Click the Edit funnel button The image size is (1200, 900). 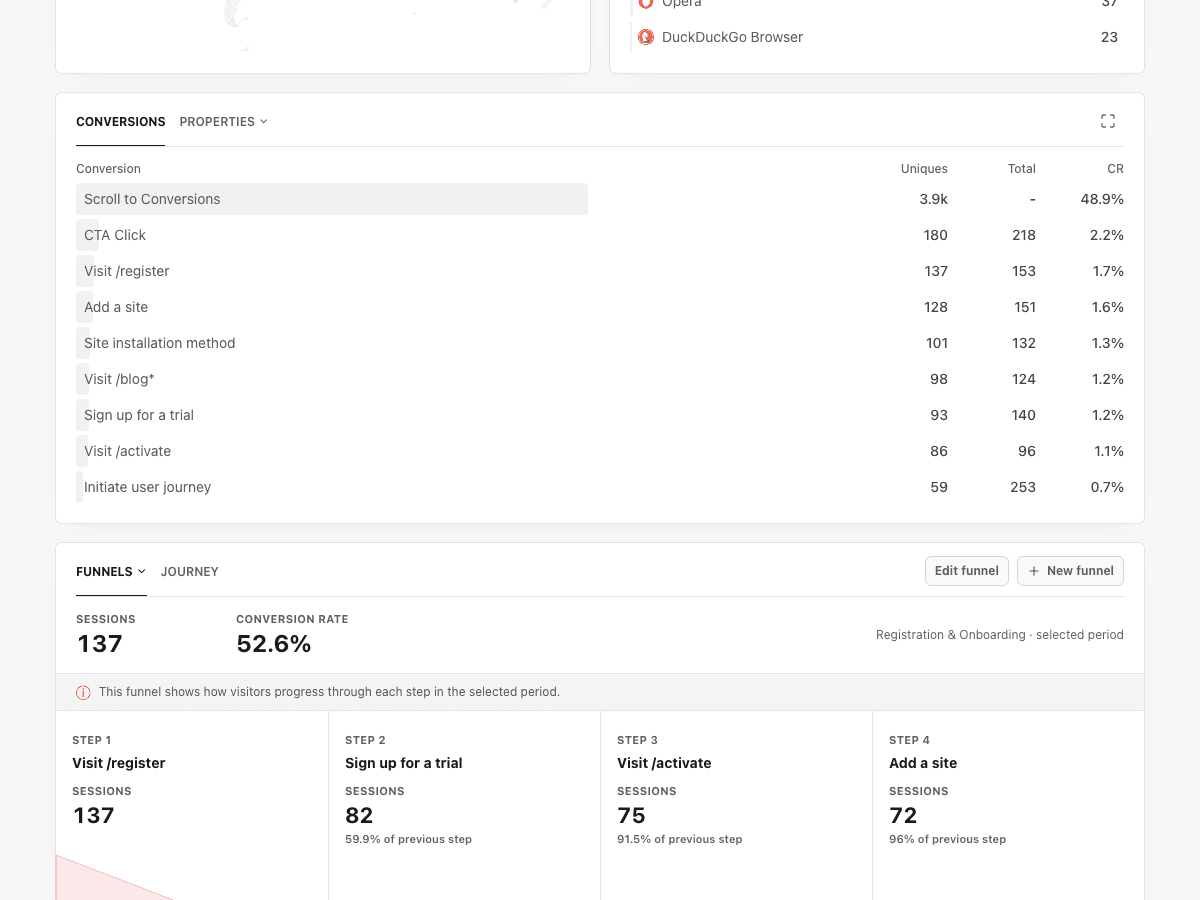[x=967, y=571]
